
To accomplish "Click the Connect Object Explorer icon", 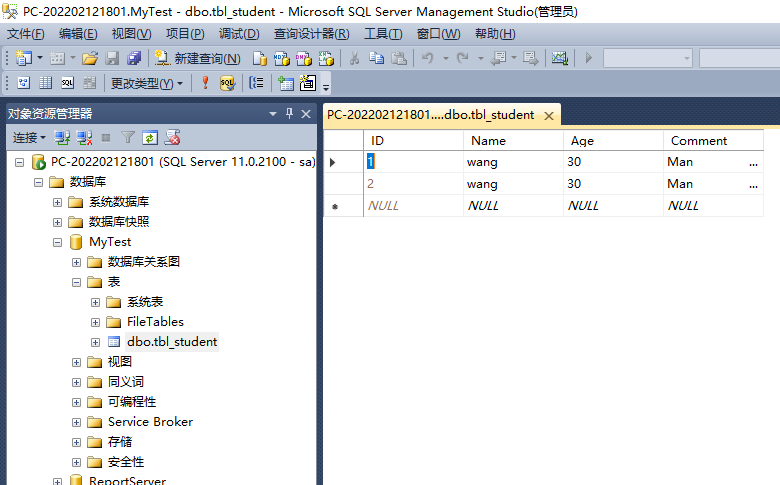I will click(x=62, y=138).
